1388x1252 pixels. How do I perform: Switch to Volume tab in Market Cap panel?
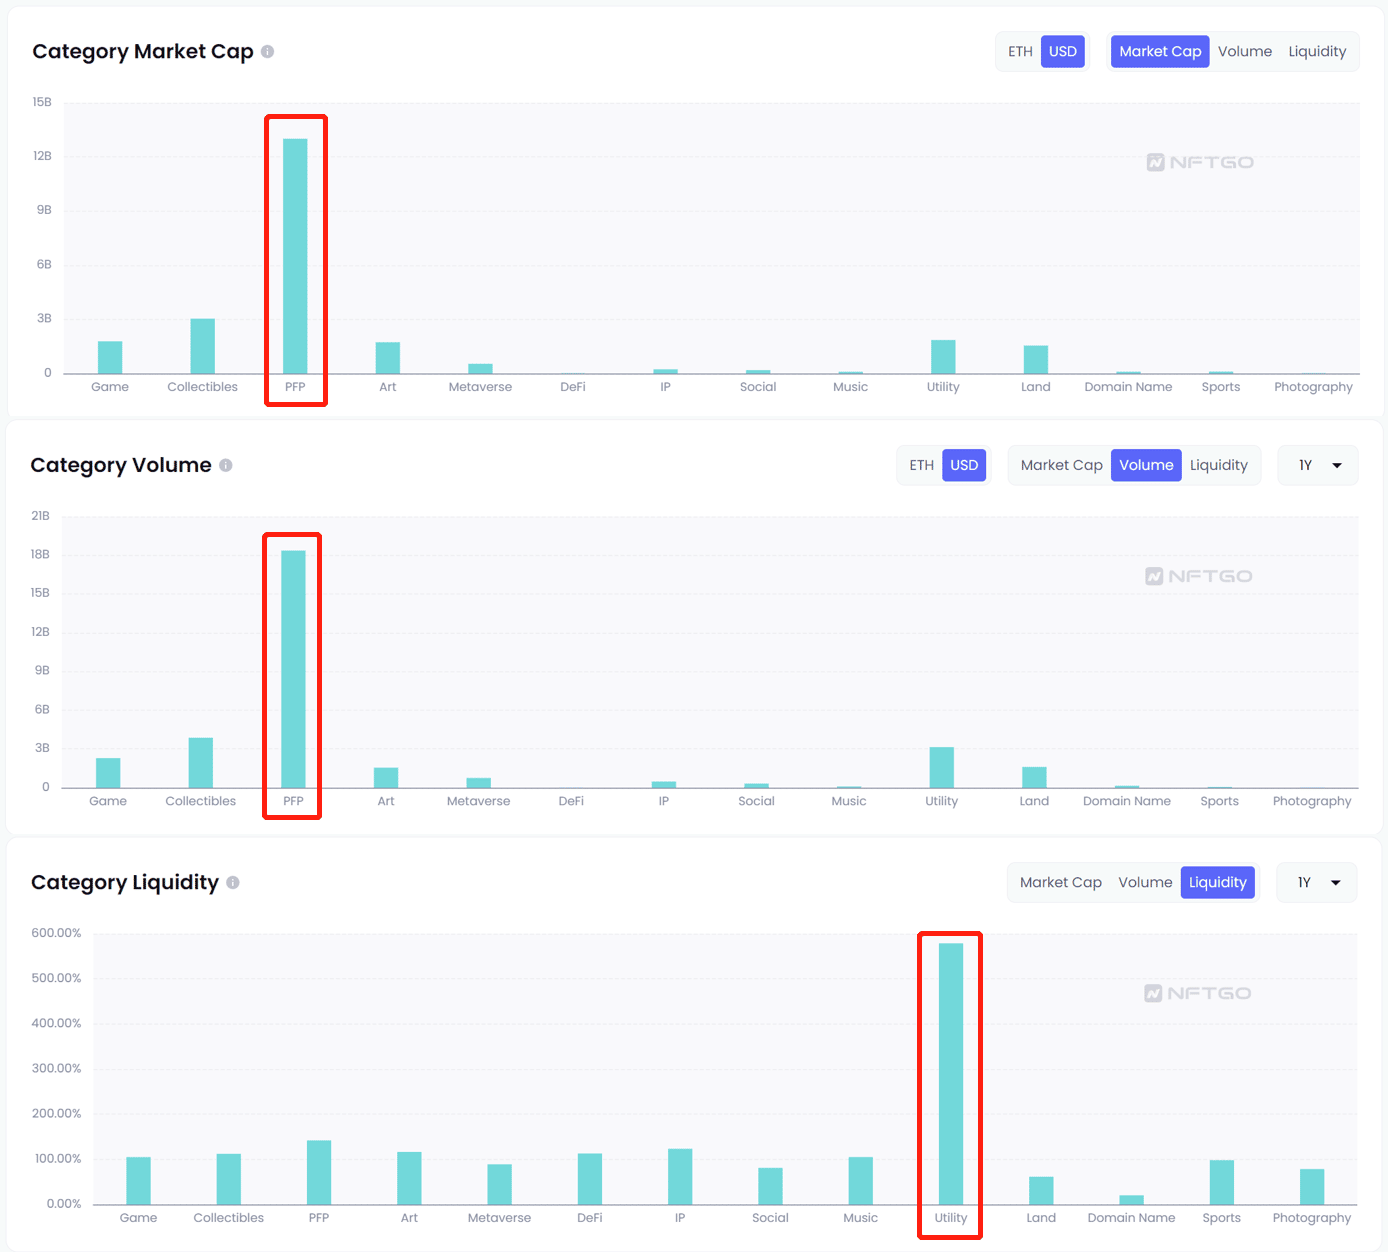1245,52
